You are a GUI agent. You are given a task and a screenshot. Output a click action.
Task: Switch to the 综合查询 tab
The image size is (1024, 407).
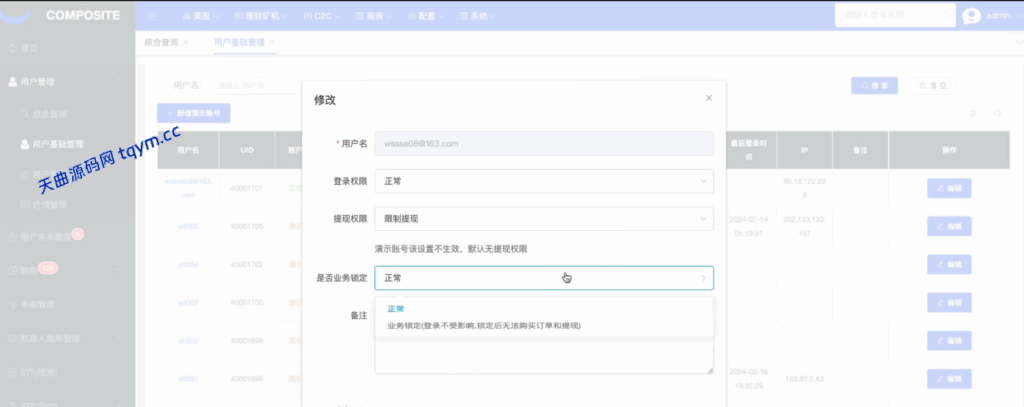coord(161,42)
